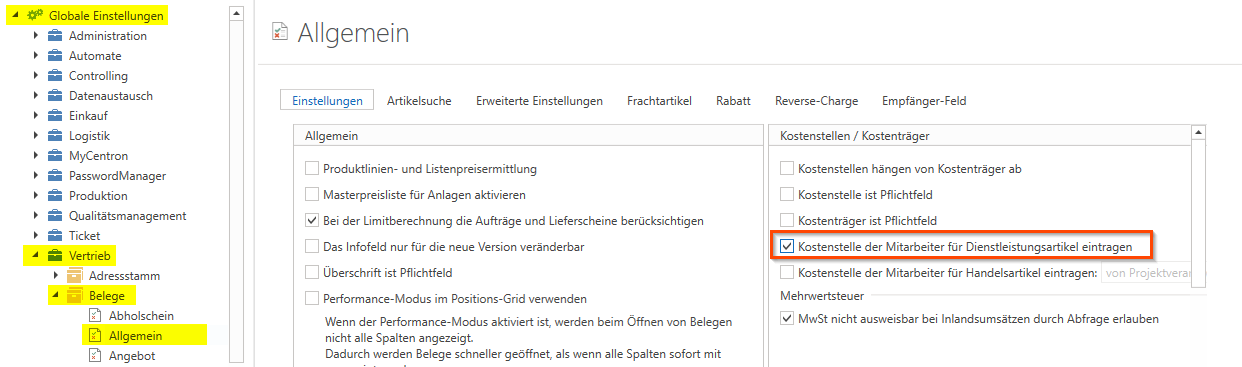Screen dimensions: 1242x367
Task: Click the Abholschein document icon
Action: tap(96, 316)
